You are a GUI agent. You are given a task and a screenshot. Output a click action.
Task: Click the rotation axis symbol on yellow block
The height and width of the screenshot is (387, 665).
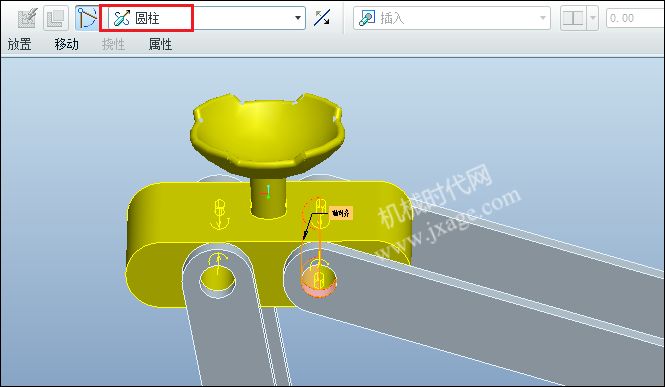220,214
